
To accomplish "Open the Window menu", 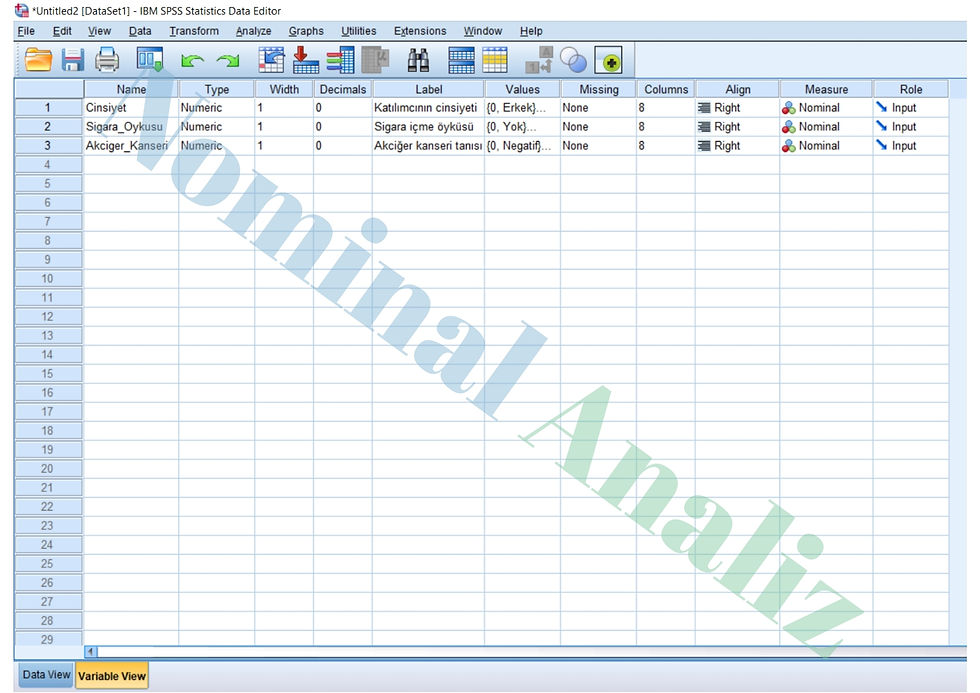I will pyautogui.click(x=482, y=31).
